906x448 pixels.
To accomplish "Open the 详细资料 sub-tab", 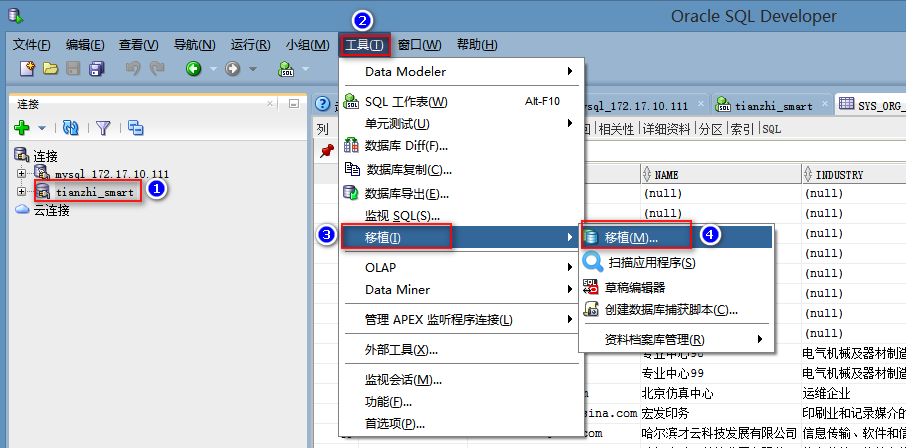I will (666, 129).
